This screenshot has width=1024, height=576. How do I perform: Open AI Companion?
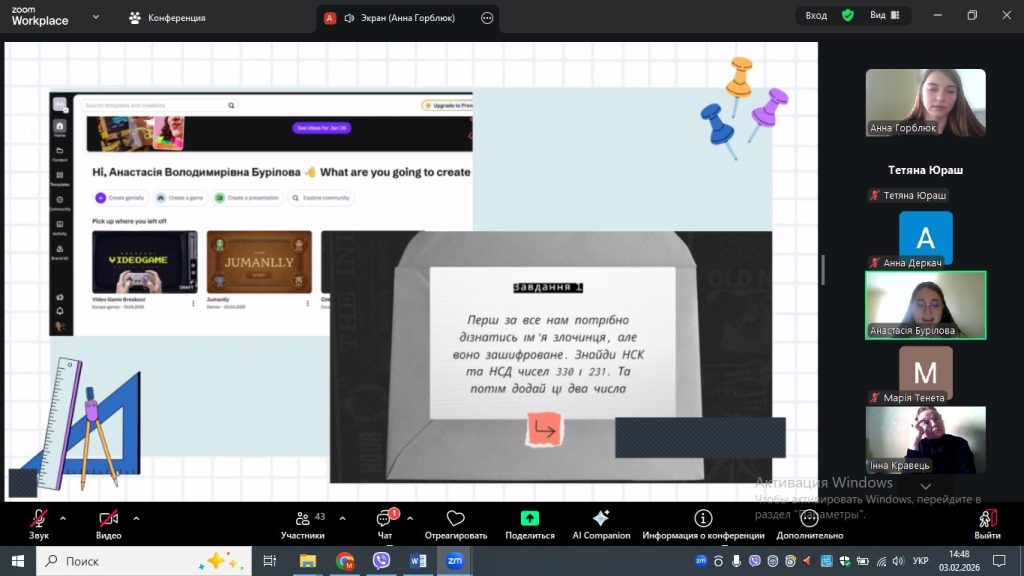tap(600, 518)
